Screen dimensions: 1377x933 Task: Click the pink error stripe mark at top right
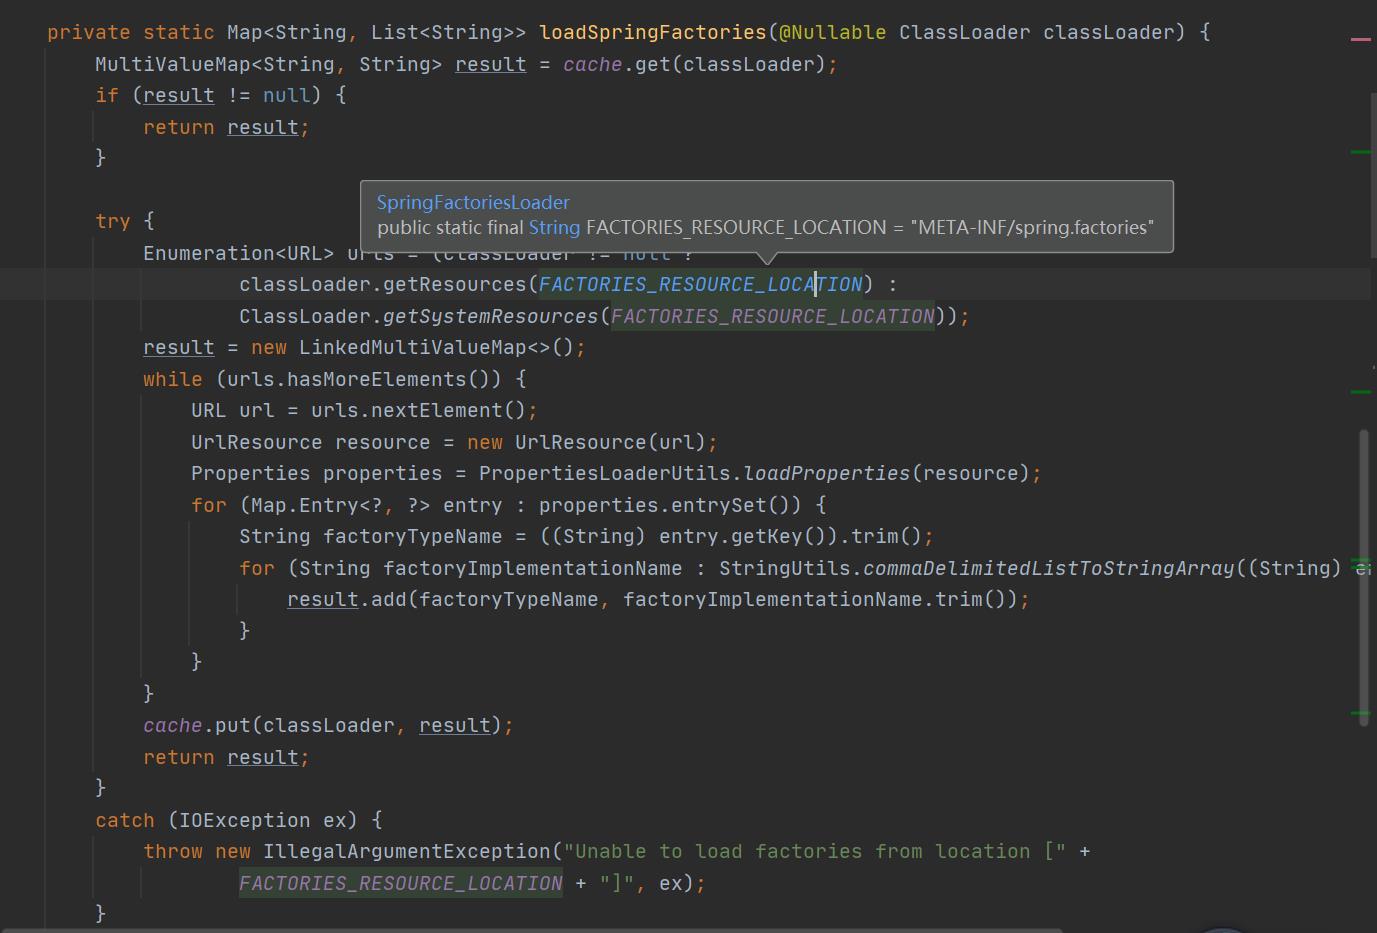pos(1361,39)
